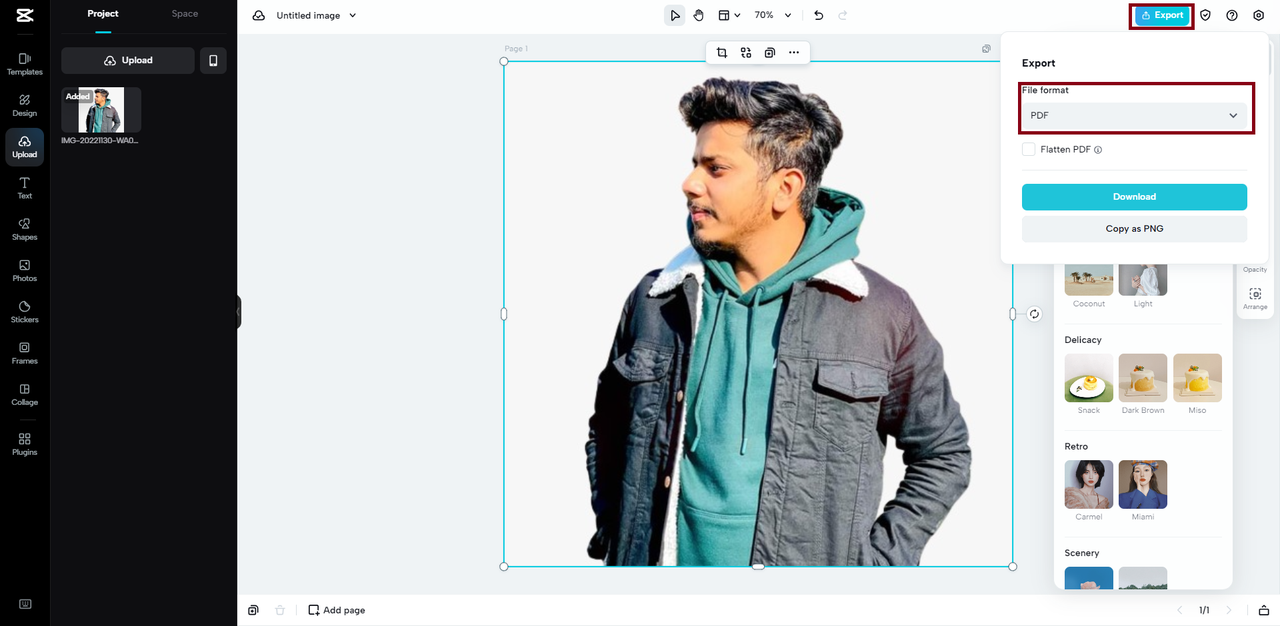The width and height of the screenshot is (1280, 626).
Task: Apply the Carmel filter
Action: point(1089,484)
